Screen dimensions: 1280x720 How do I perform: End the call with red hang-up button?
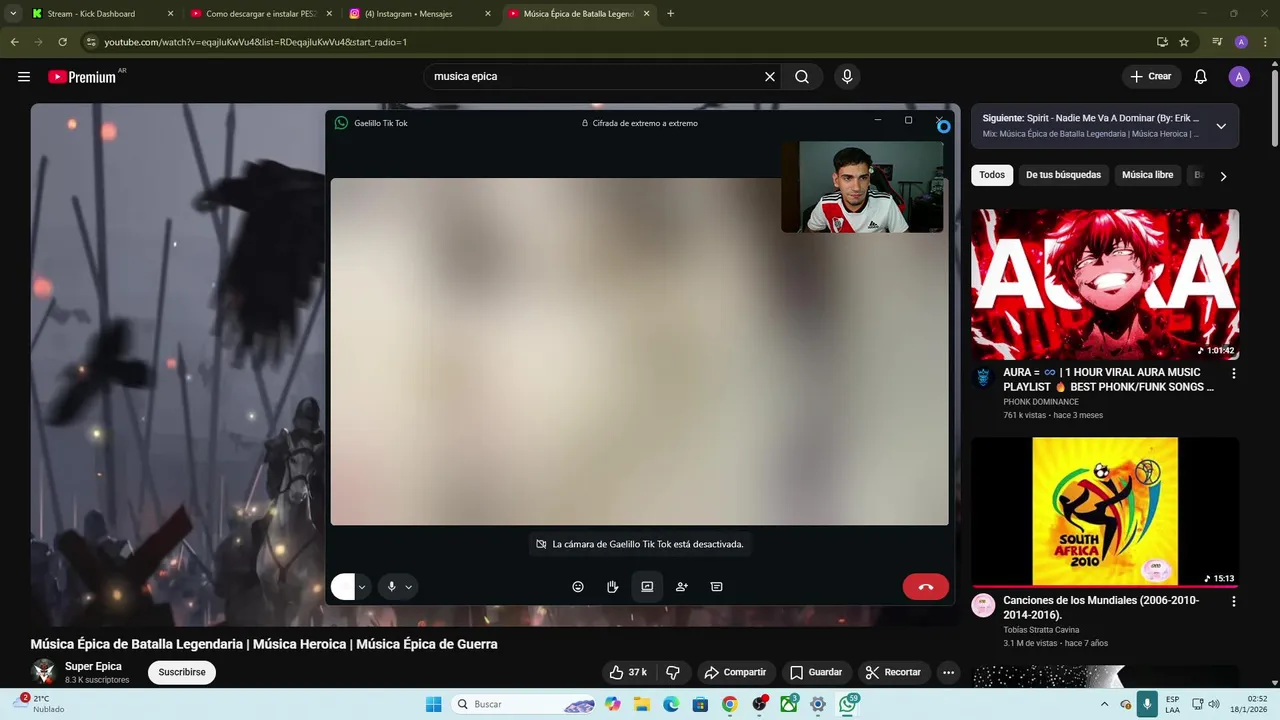925,587
